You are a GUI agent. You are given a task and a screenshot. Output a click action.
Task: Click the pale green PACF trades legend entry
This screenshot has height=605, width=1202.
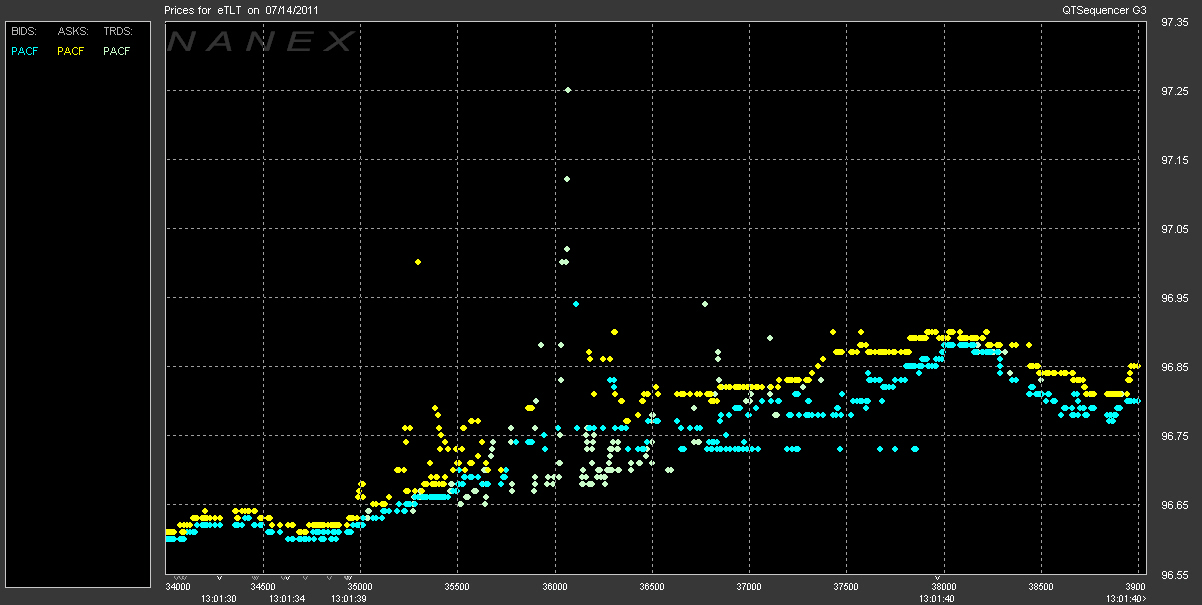[117, 51]
